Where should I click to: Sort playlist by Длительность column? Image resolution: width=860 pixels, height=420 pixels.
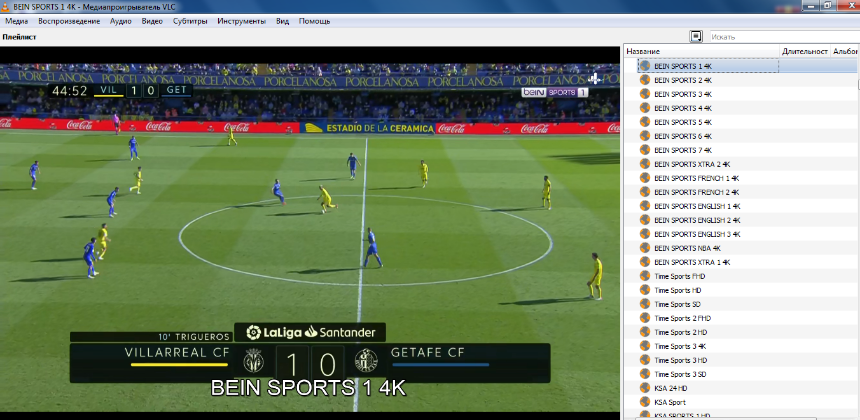[x=805, y=51]
